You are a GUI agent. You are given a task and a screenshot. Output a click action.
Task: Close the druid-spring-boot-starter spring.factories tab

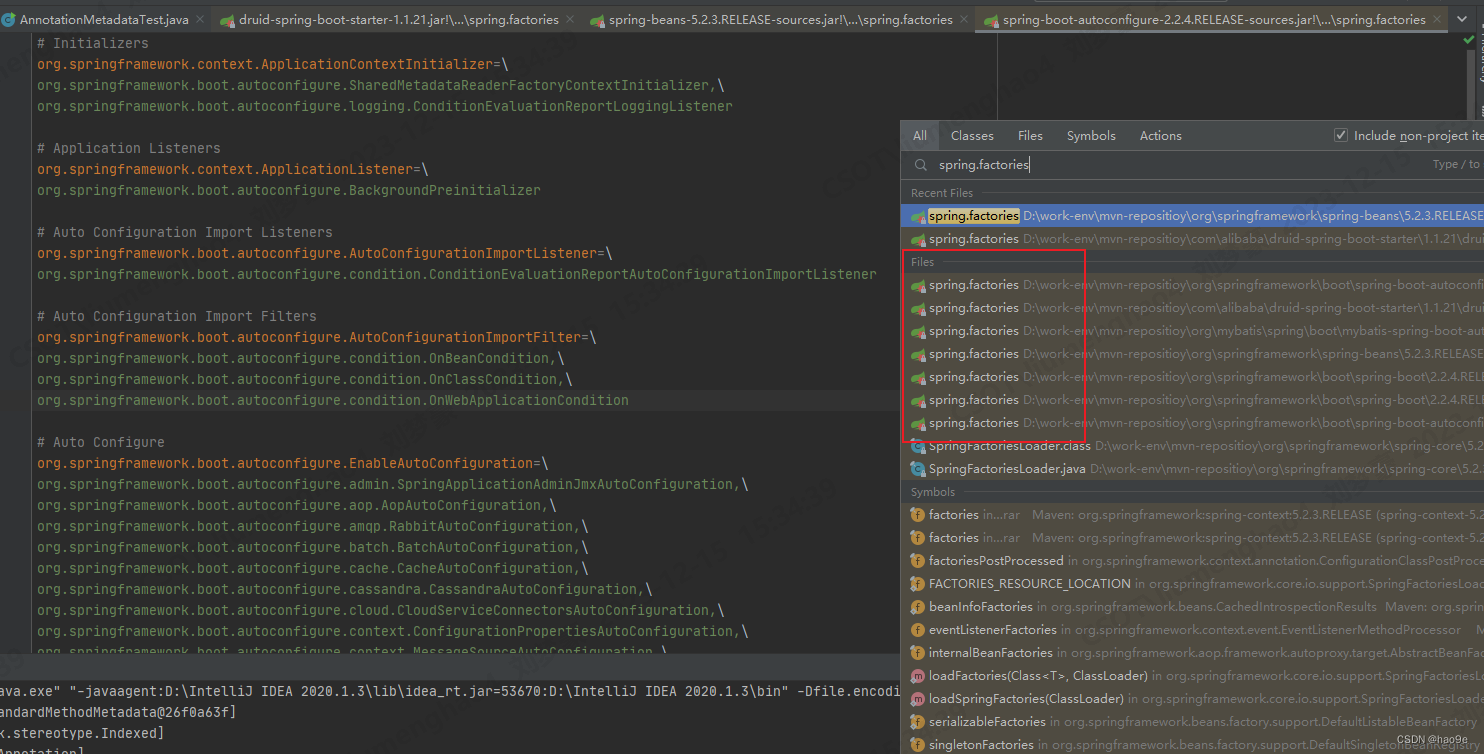tap(570, 20)
